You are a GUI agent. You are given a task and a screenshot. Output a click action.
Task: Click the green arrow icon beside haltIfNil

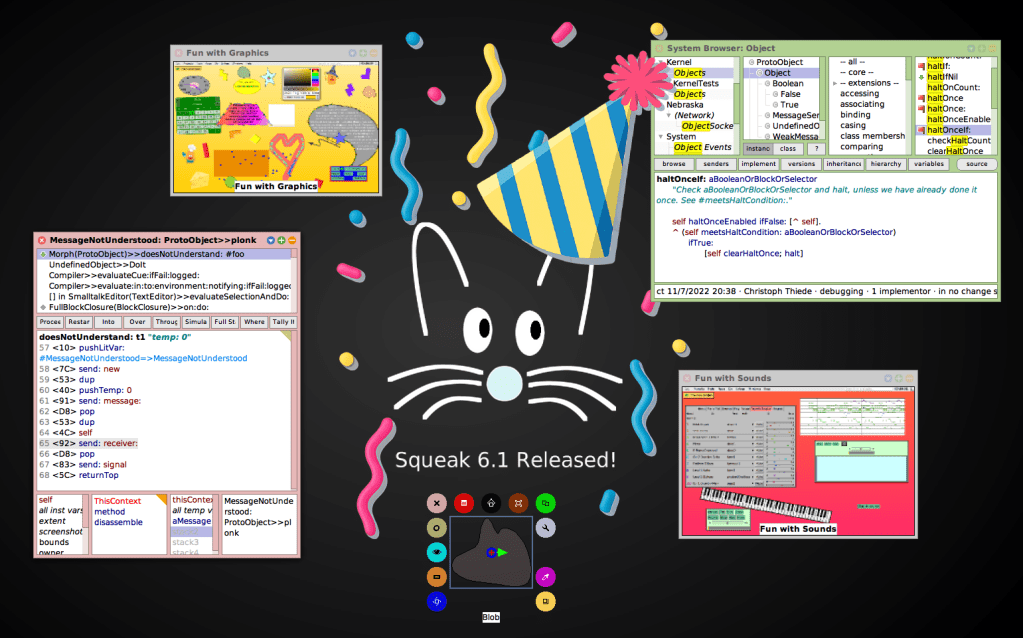point(921,77)
